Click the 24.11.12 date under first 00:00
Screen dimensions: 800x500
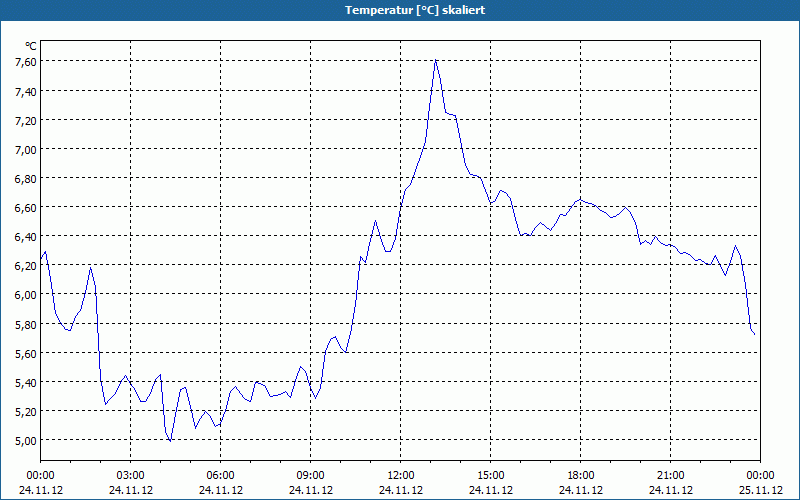[41, 490]
